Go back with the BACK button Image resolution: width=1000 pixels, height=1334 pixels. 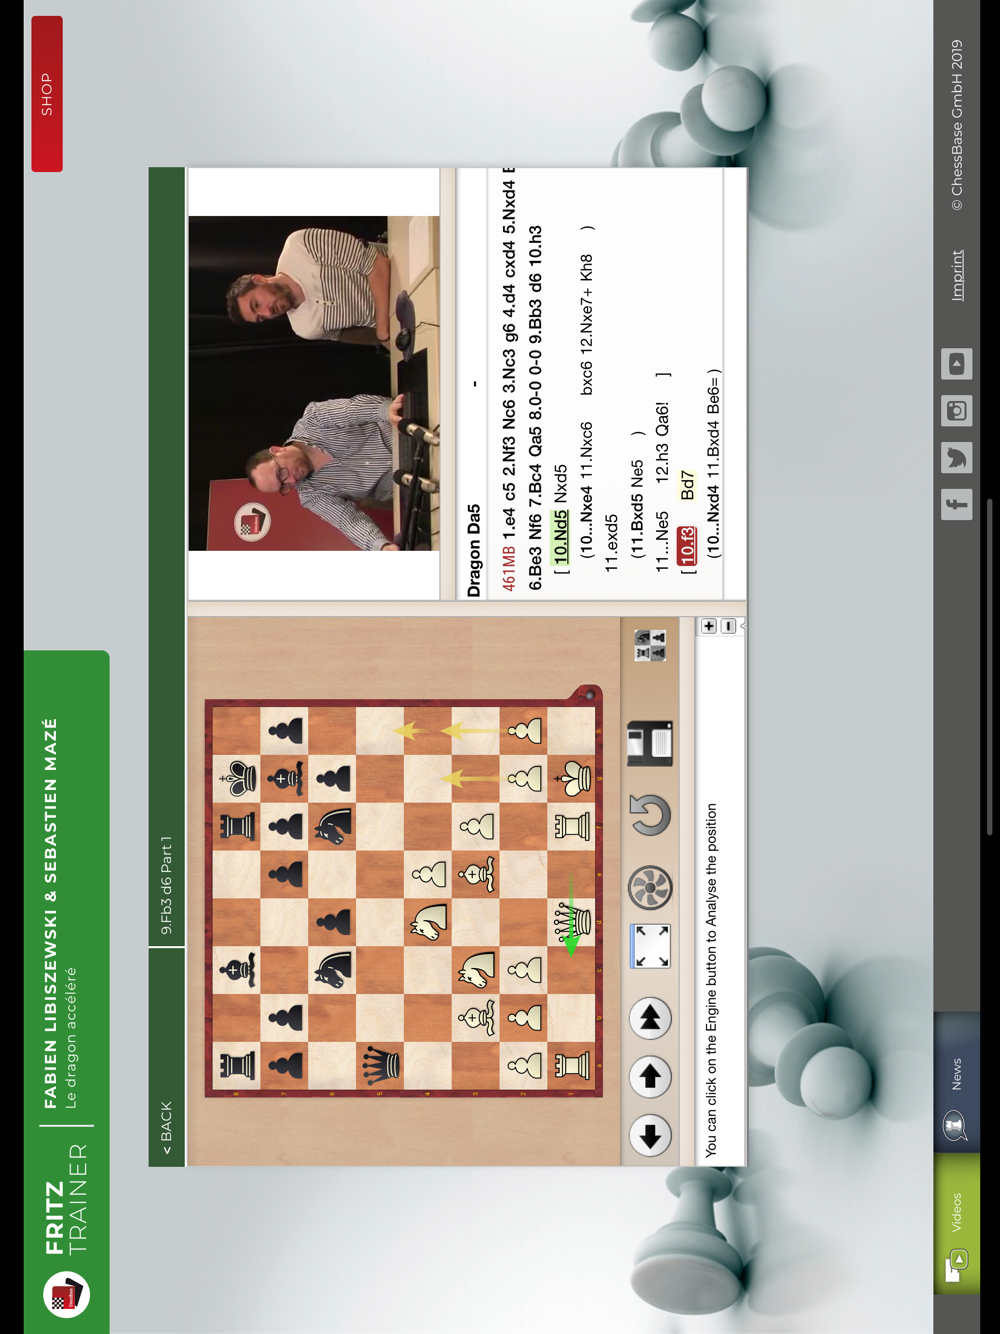coord(166,1128)
